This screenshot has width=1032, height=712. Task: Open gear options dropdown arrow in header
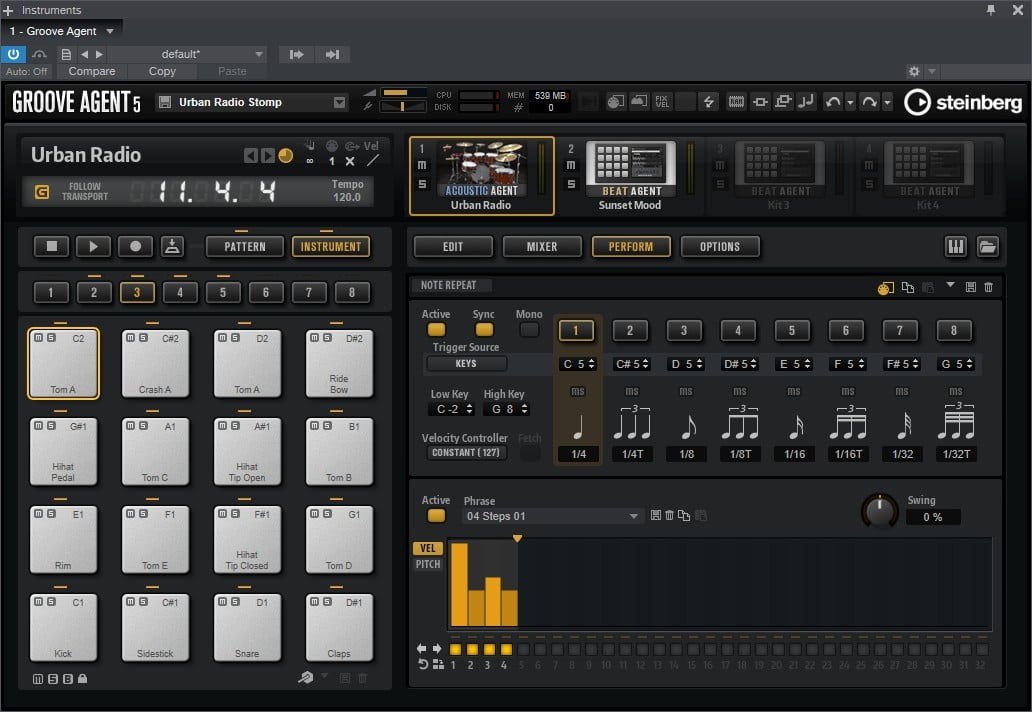tap(931, 71)
